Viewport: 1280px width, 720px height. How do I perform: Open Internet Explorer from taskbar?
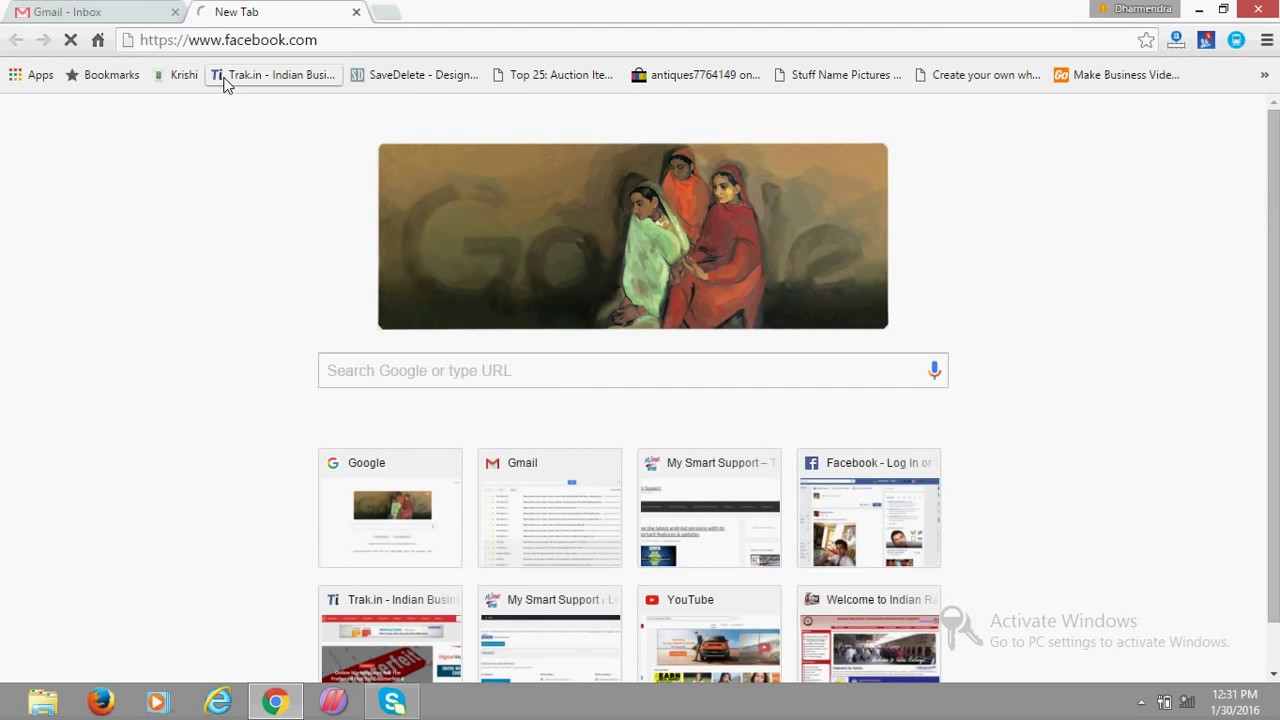[x=217, y=702]
